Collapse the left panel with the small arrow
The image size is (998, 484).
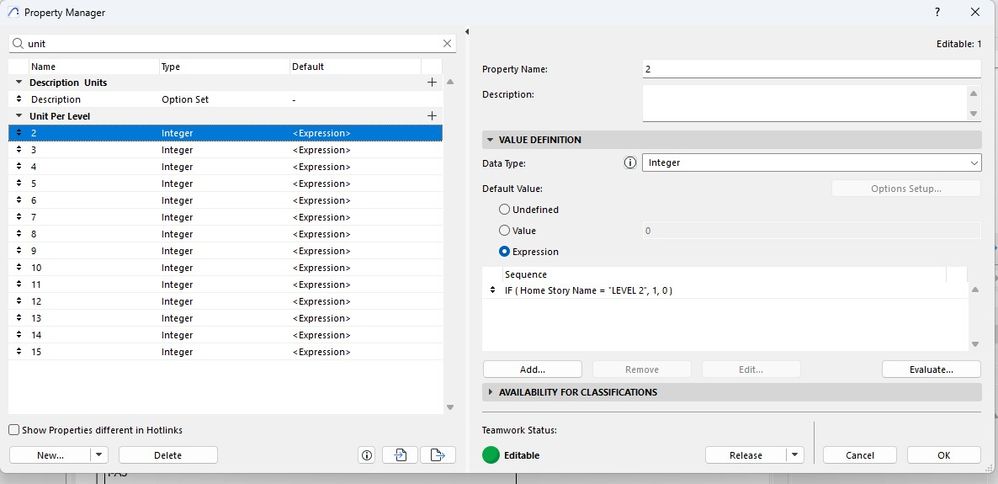[467, 31]
